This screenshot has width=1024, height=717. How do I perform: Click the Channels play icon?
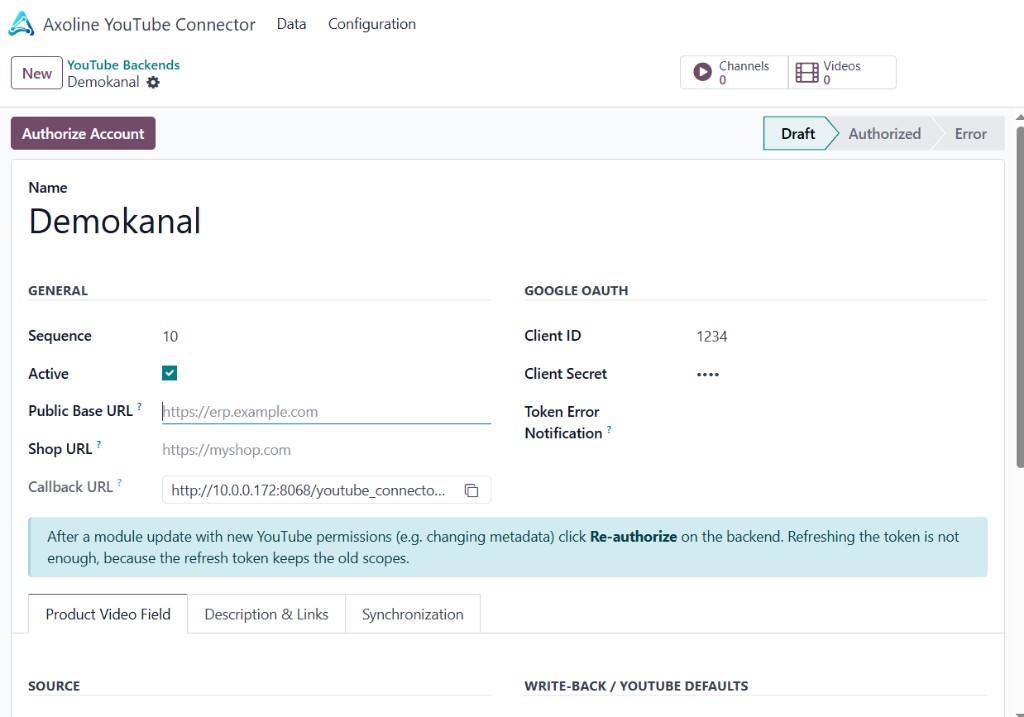point(702,72)
